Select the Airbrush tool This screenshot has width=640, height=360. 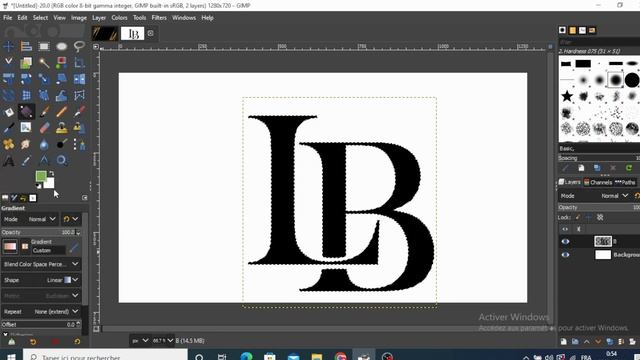(x=79, y=111)
